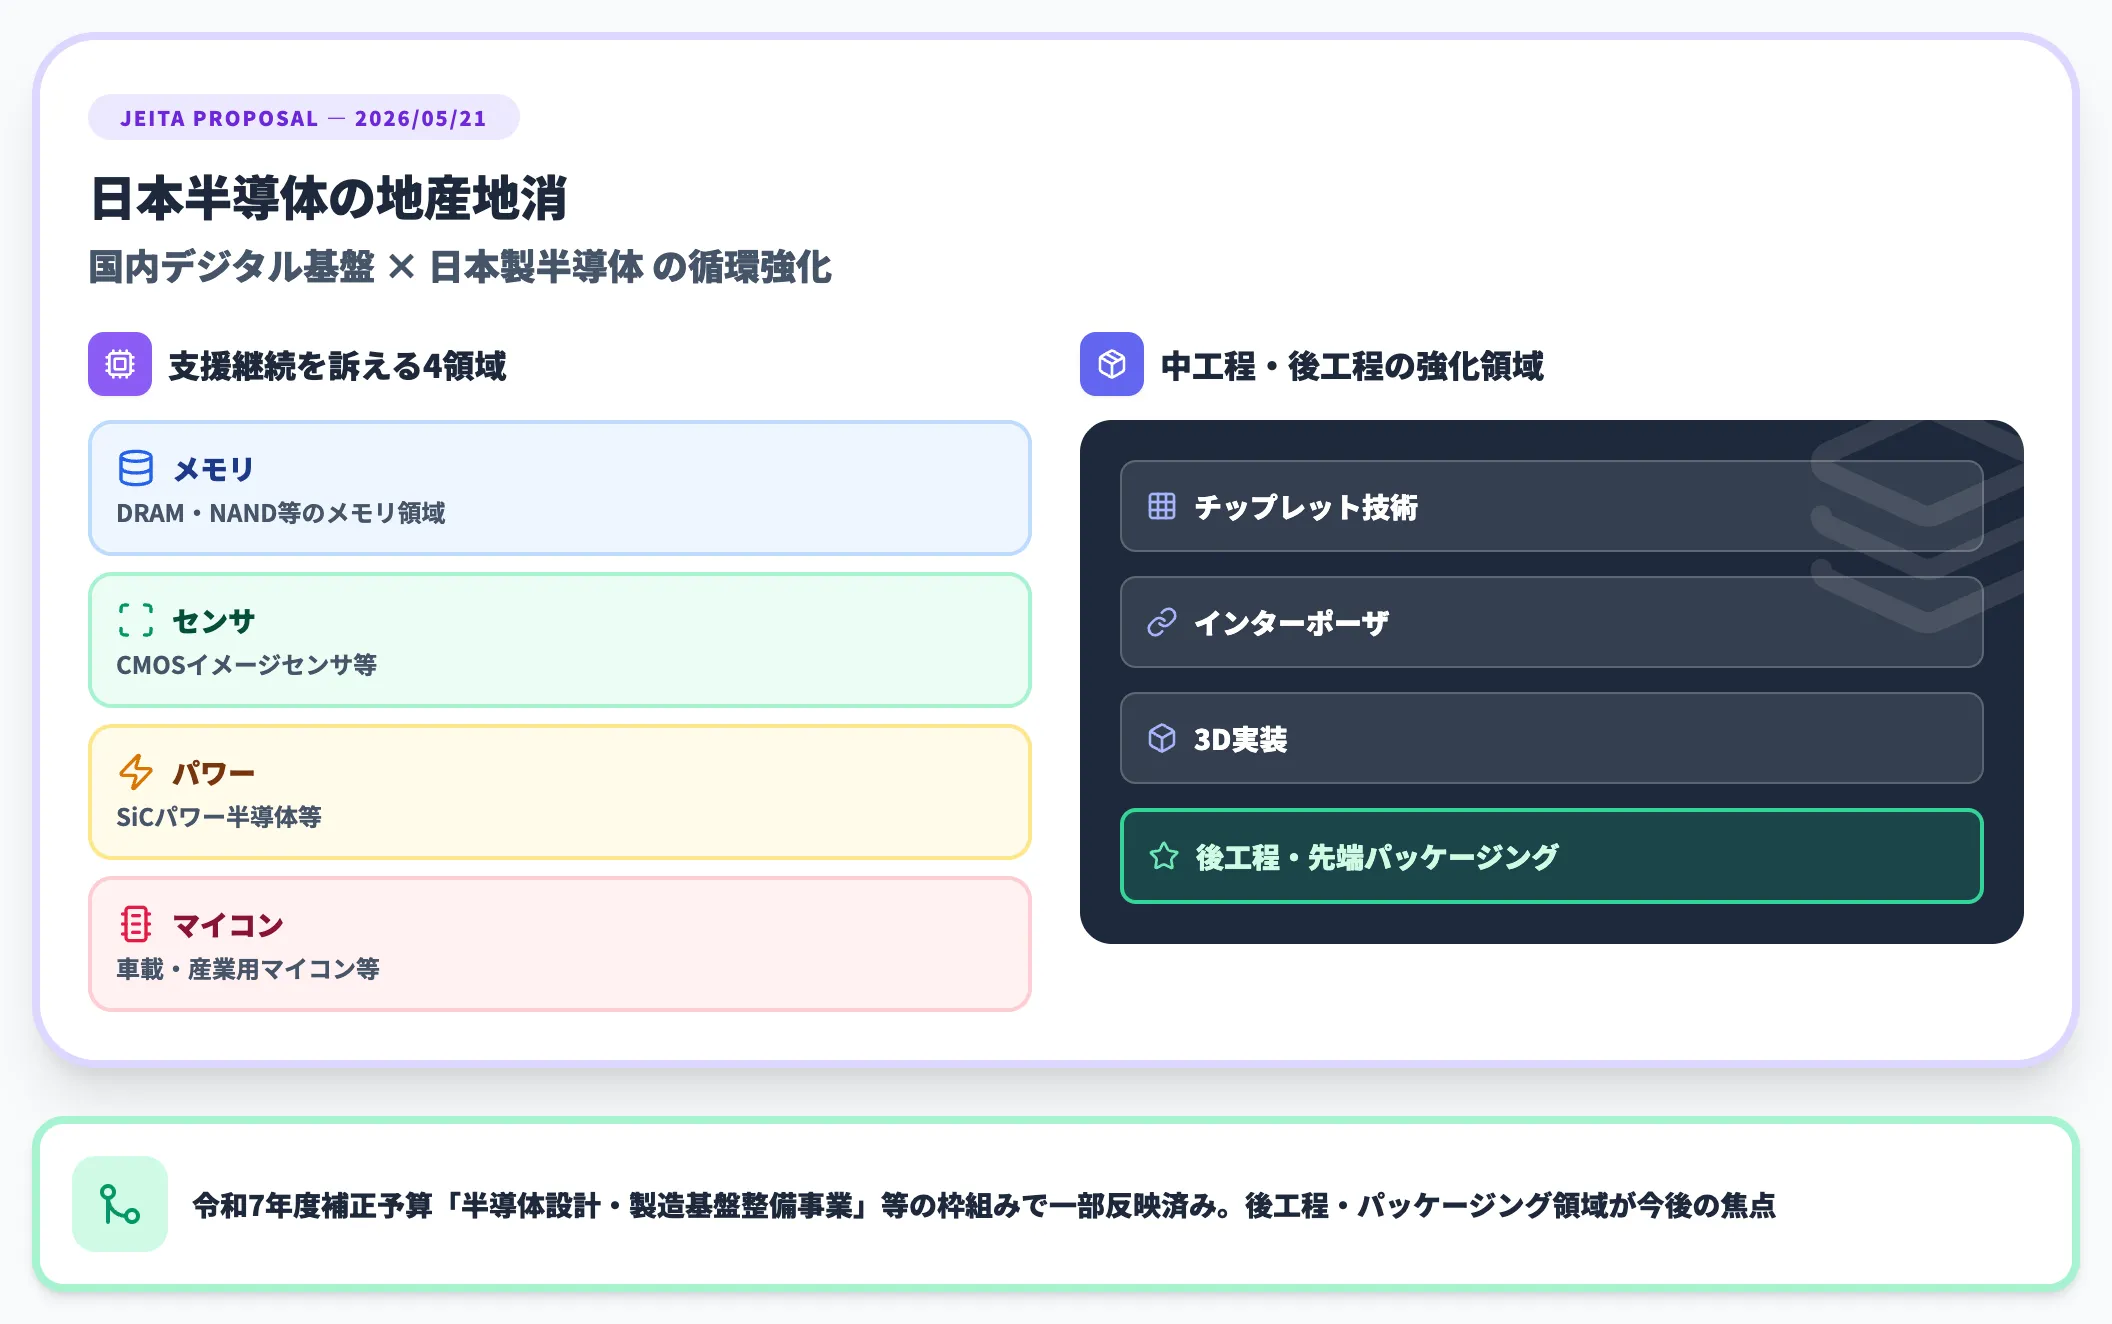Click the database icon on the メモリ card
The width and height of the screenshot is (2112, 1324).
136,468
